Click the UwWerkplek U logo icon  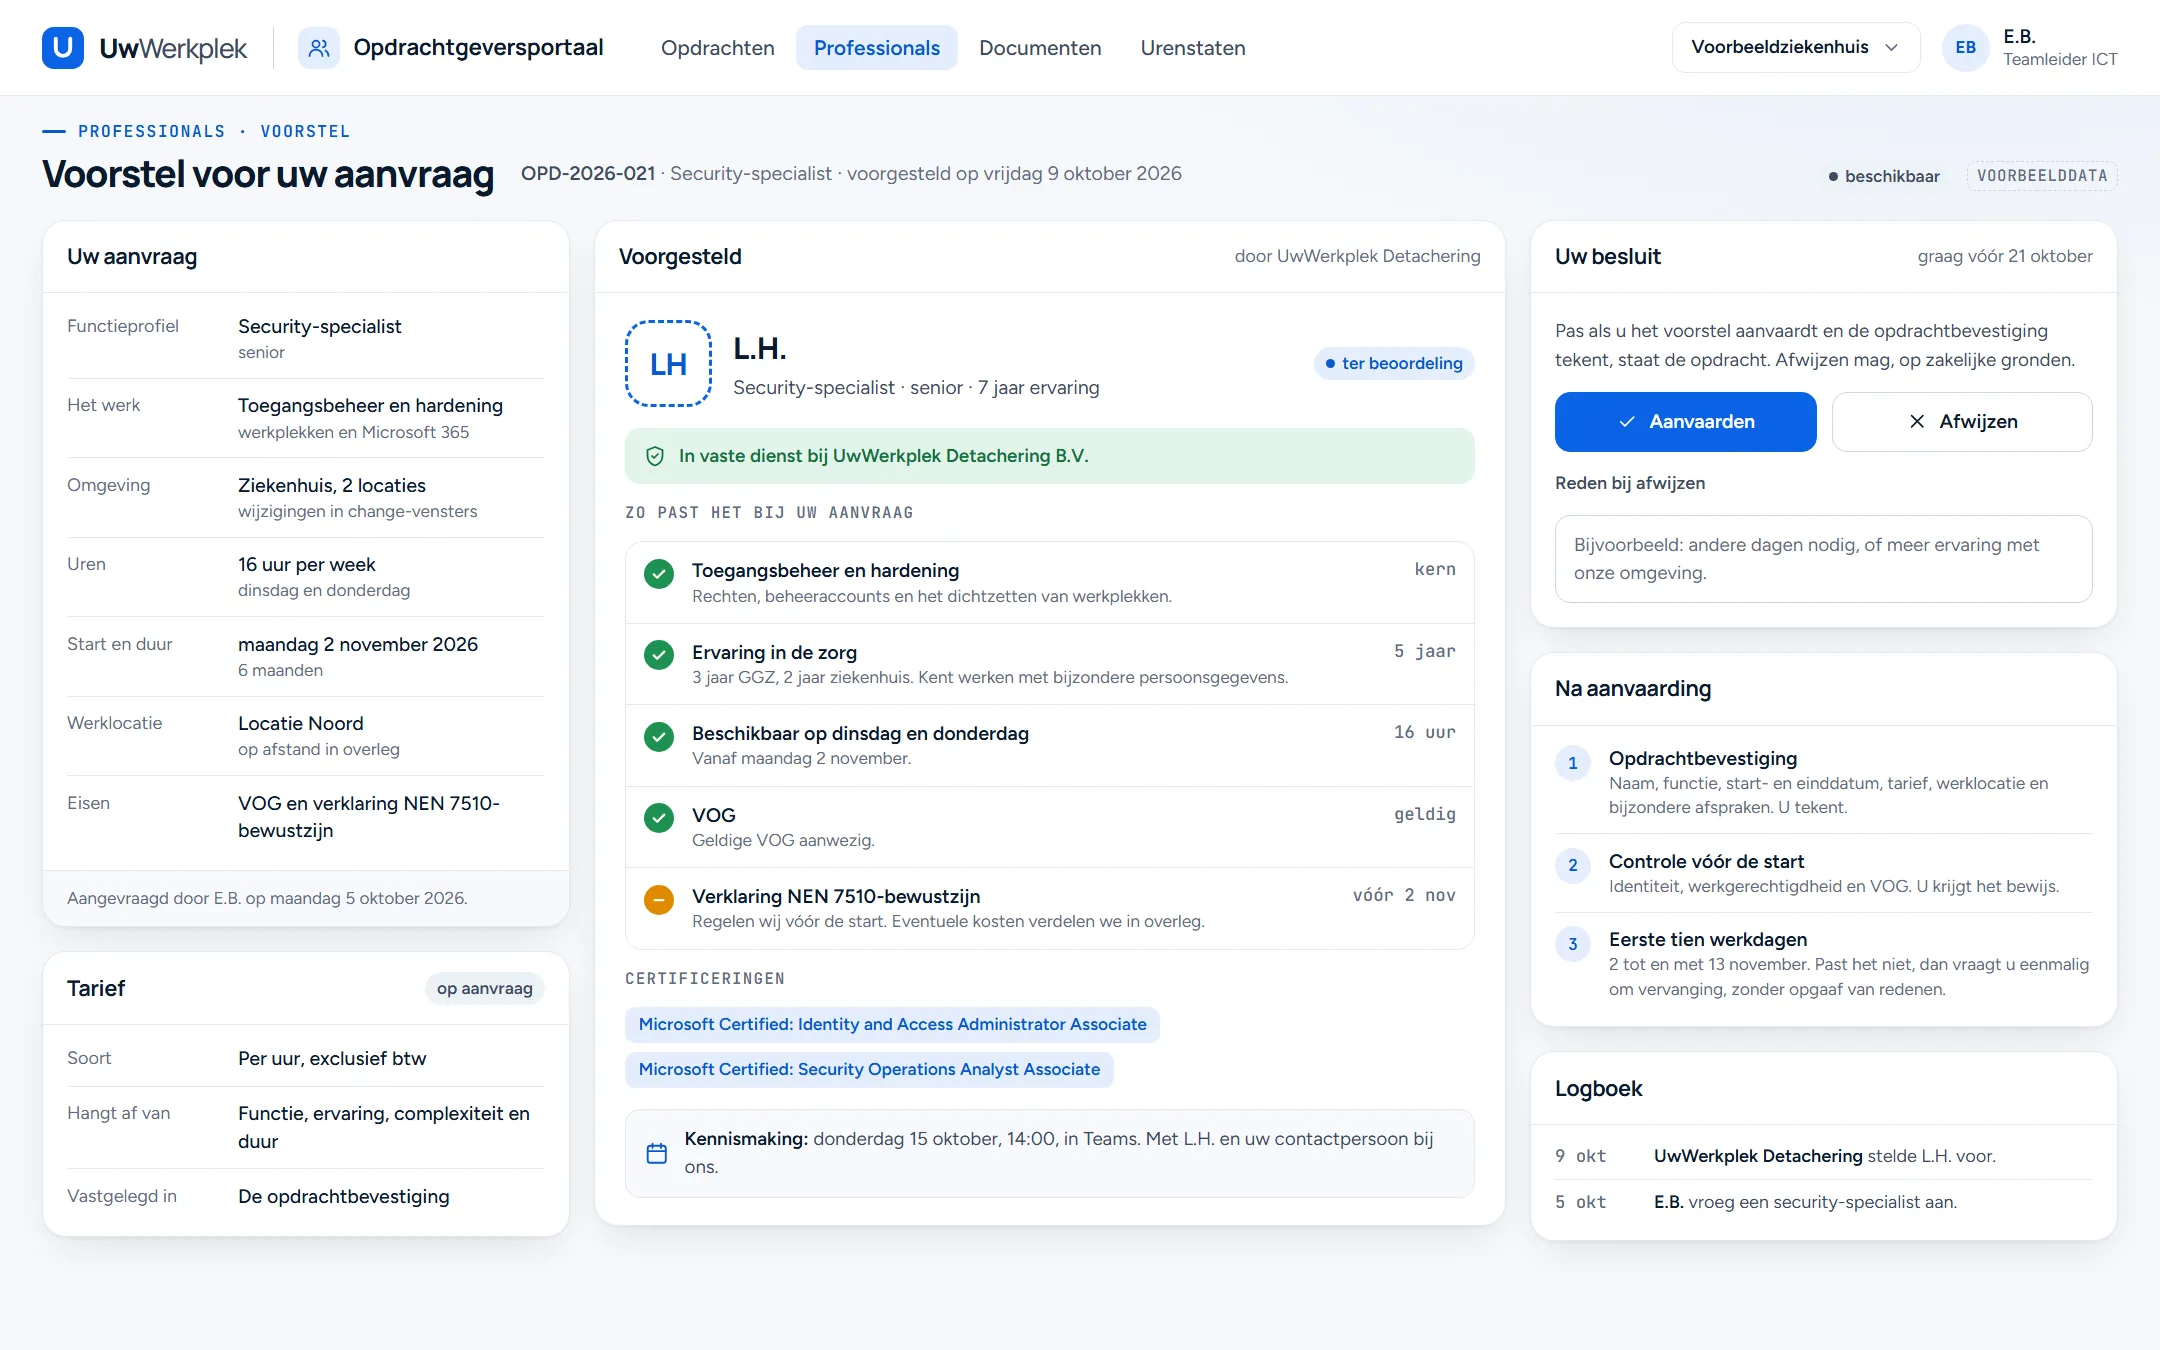point(63,48)
